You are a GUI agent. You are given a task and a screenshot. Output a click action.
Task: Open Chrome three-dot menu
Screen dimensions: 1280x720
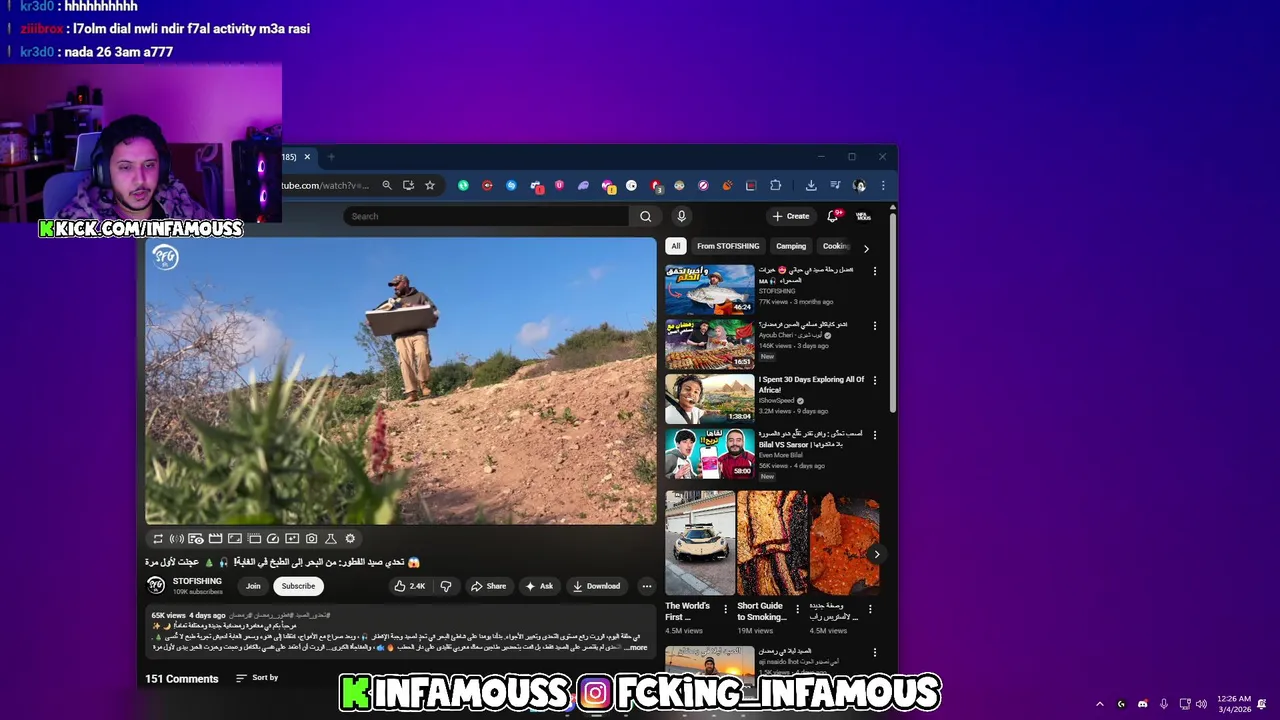(x=883, y=185)
